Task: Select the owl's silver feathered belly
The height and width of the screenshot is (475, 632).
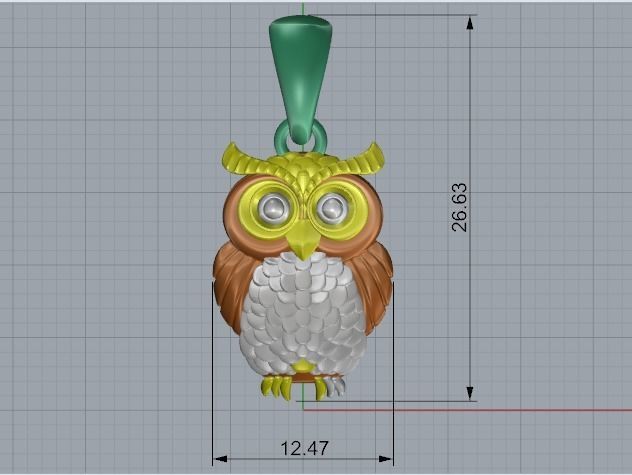Action: (303, 313)
